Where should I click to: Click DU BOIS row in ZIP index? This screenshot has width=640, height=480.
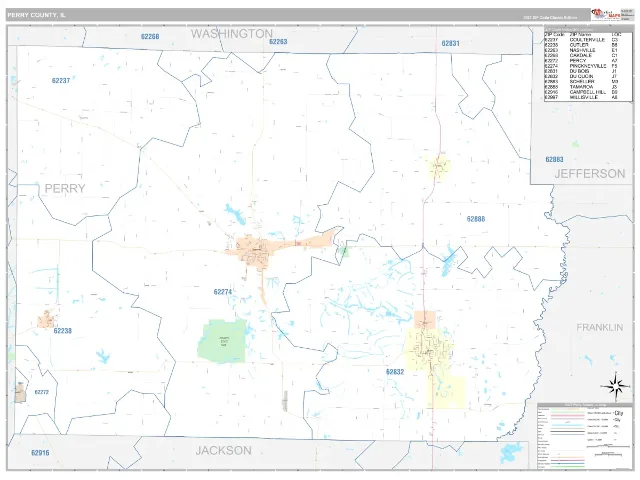582,71
